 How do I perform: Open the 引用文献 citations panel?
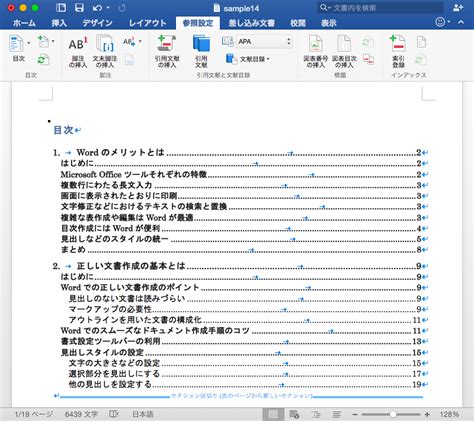coord(201,52)
